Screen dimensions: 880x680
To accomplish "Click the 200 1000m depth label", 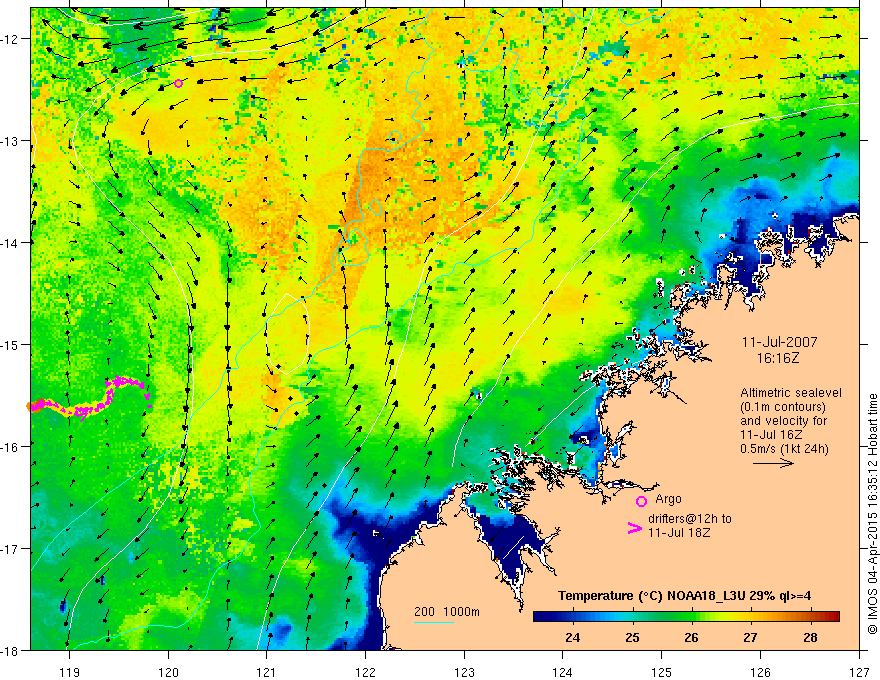I will 447,612.
